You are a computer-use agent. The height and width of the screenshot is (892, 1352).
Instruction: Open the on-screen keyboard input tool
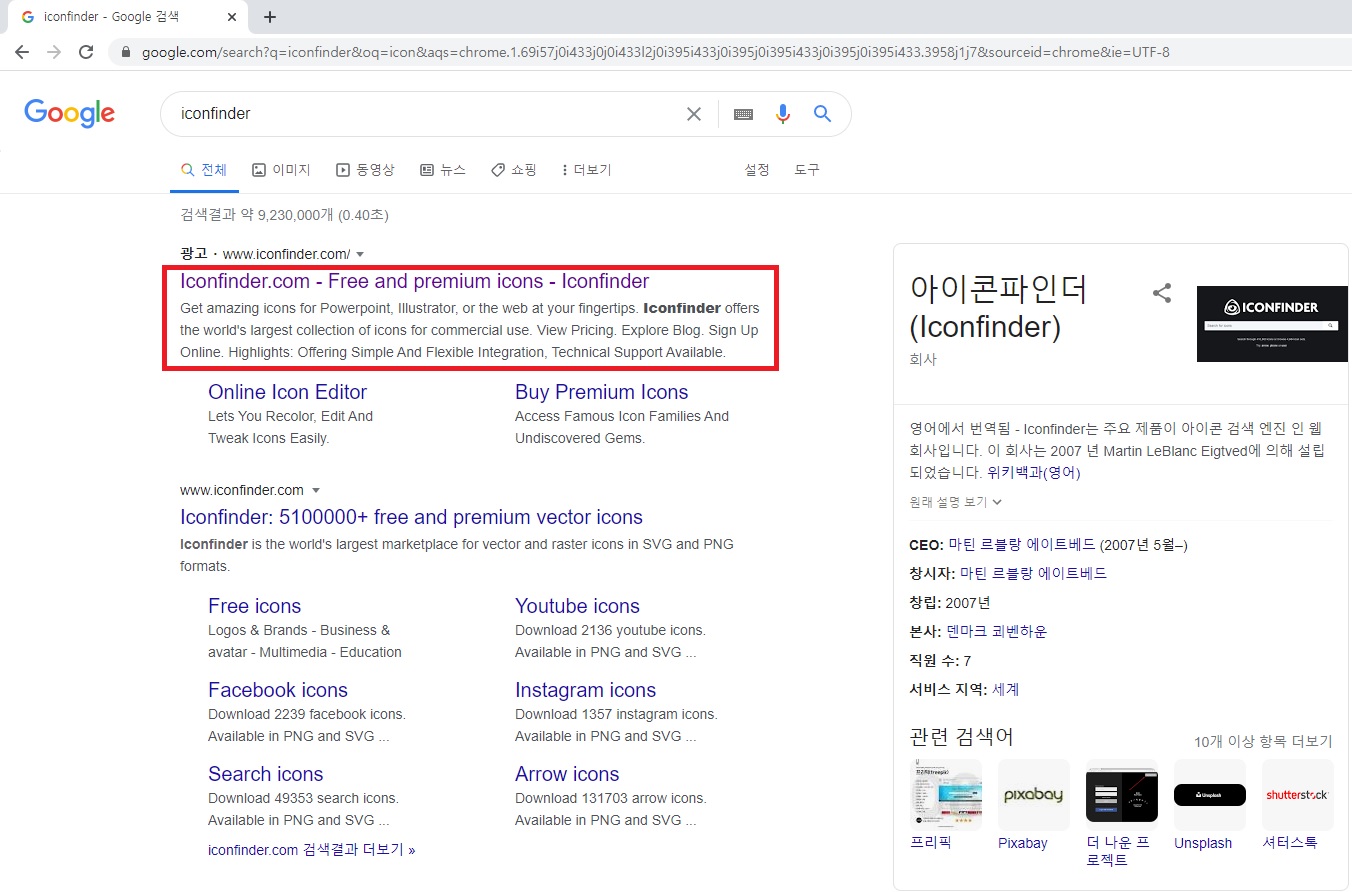click(743, 114)
